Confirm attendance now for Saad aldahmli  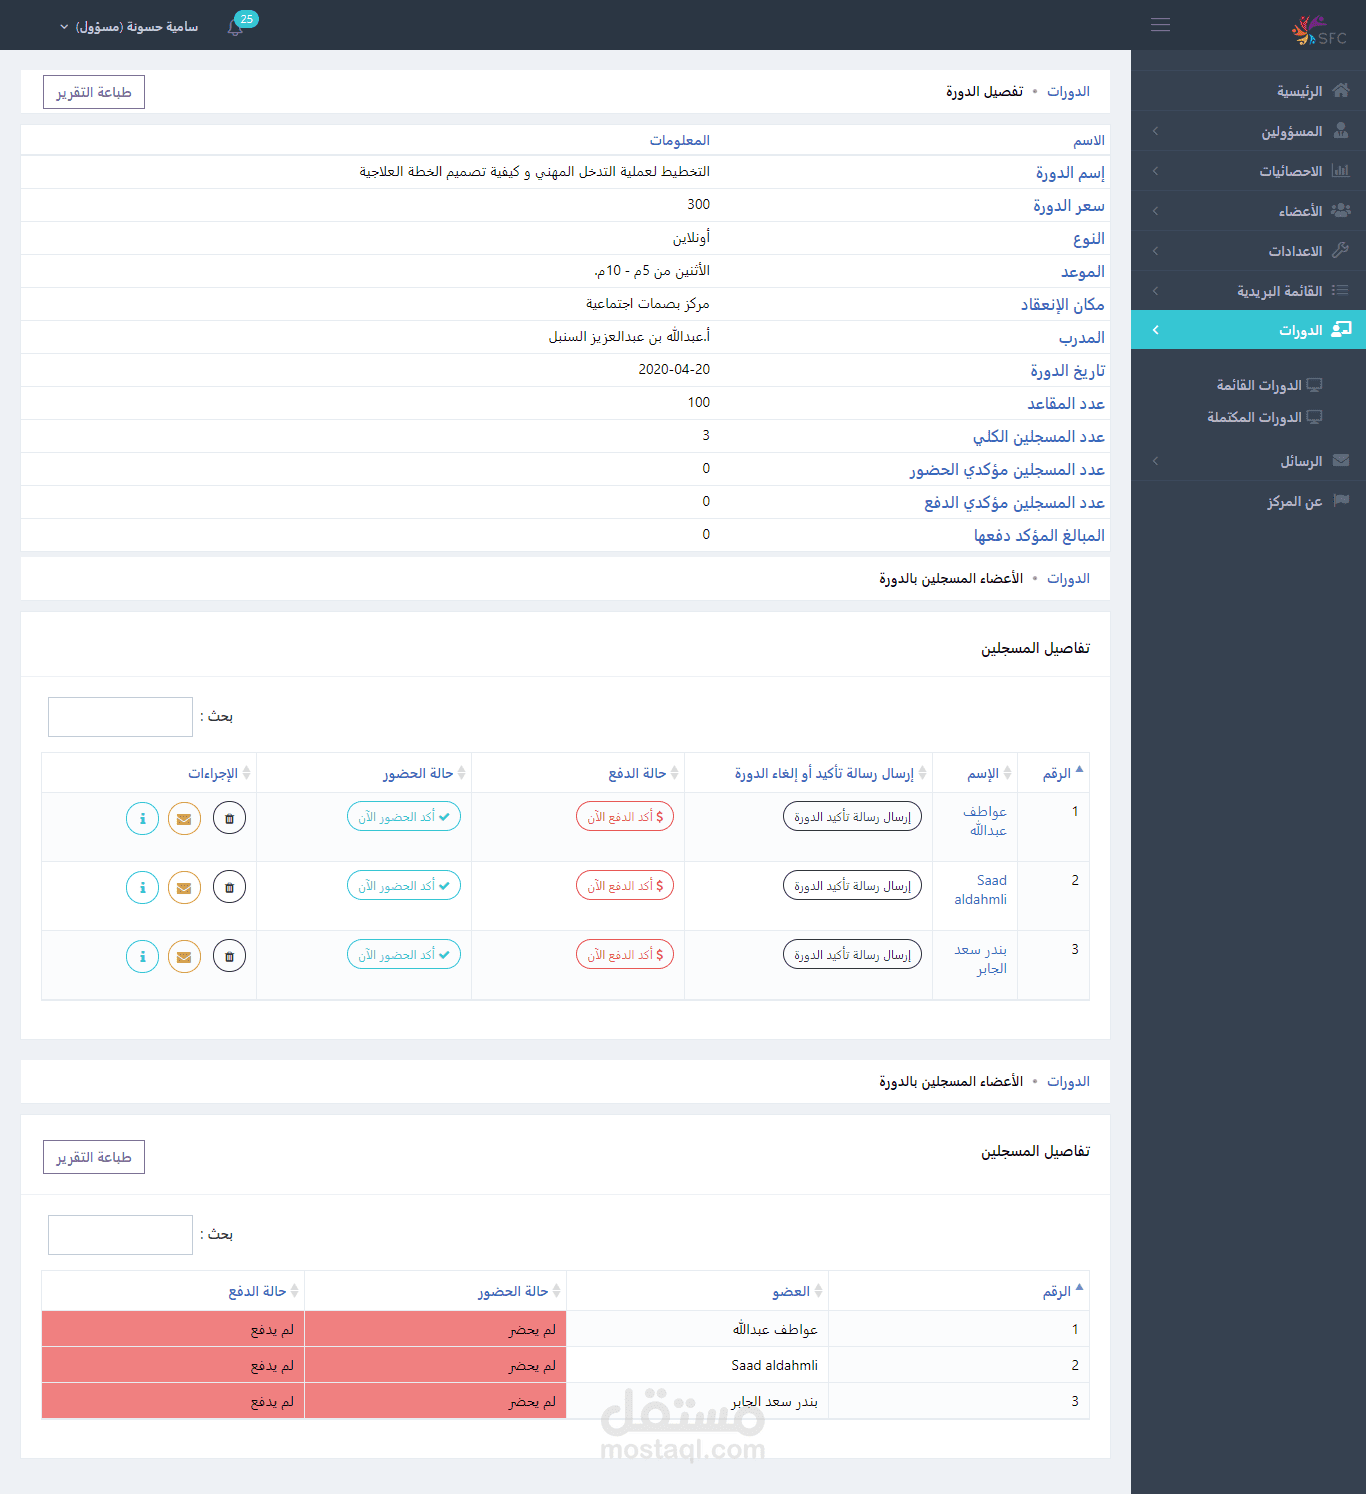[404, 886]
